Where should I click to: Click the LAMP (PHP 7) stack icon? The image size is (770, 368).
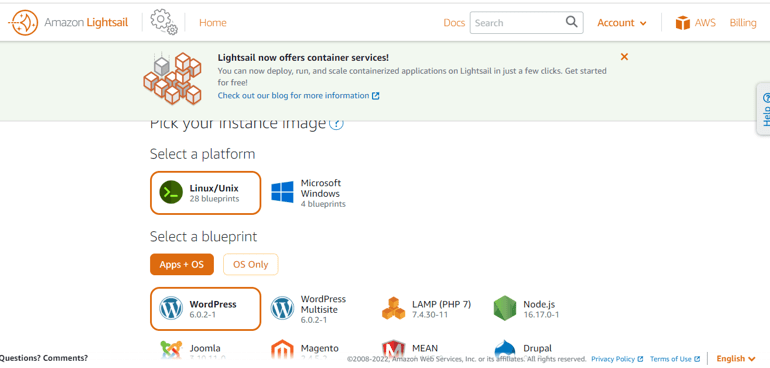393,309
